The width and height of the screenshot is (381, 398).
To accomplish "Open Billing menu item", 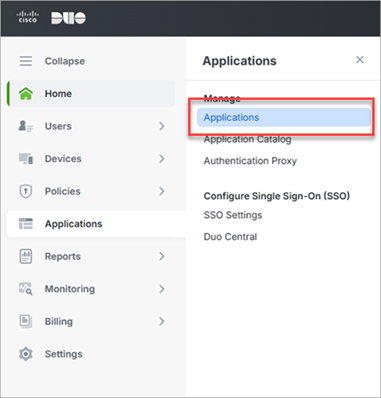I will tap(91, 321).
